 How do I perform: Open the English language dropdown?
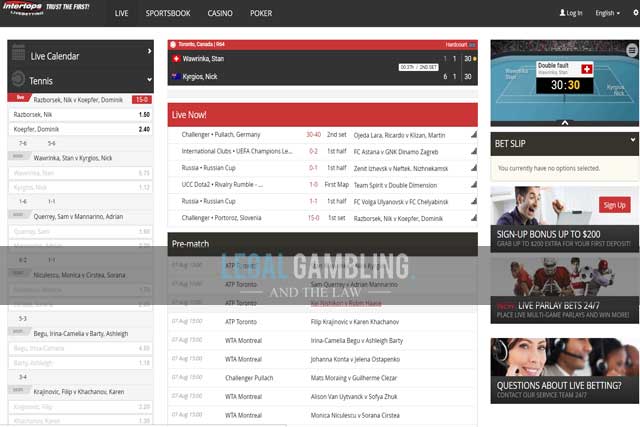(607, 13)
